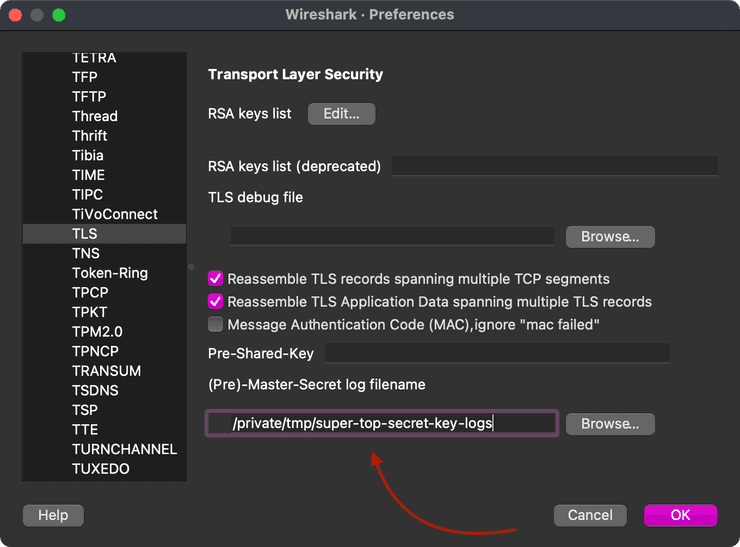Select TPNCP protocol entry

coord(104,351)
